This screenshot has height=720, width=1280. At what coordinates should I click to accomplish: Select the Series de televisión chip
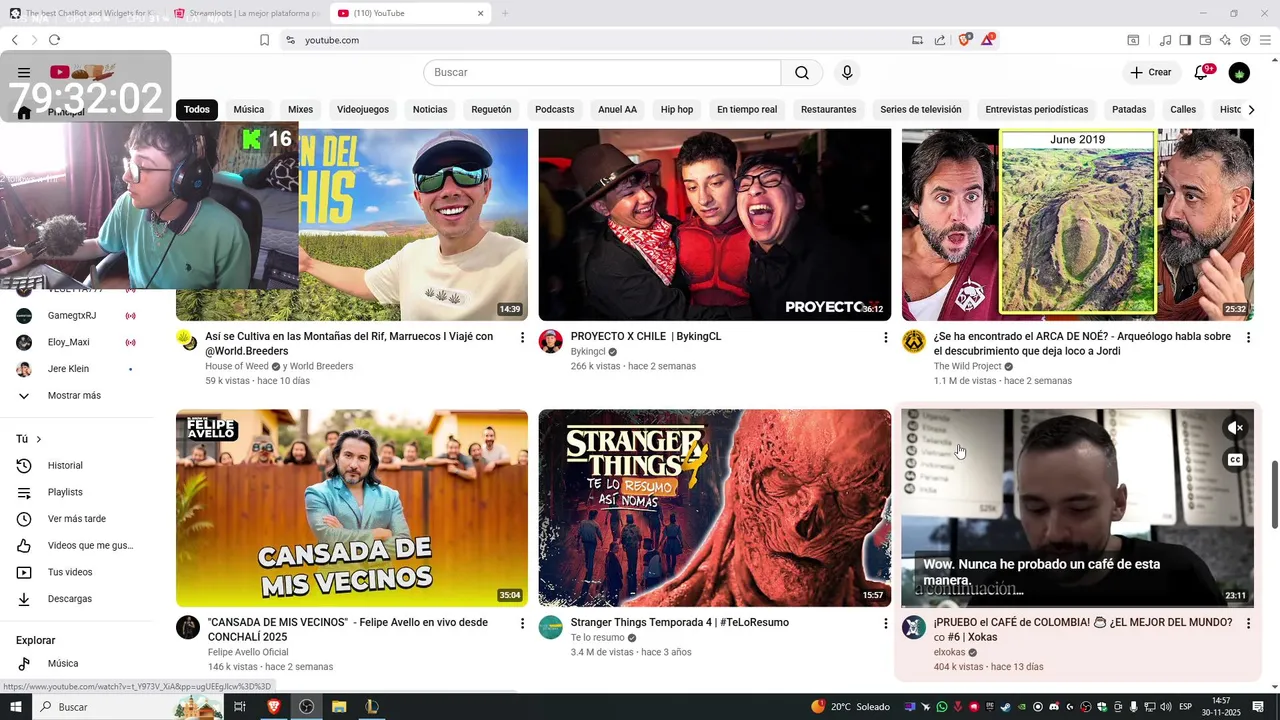(921, 110)
